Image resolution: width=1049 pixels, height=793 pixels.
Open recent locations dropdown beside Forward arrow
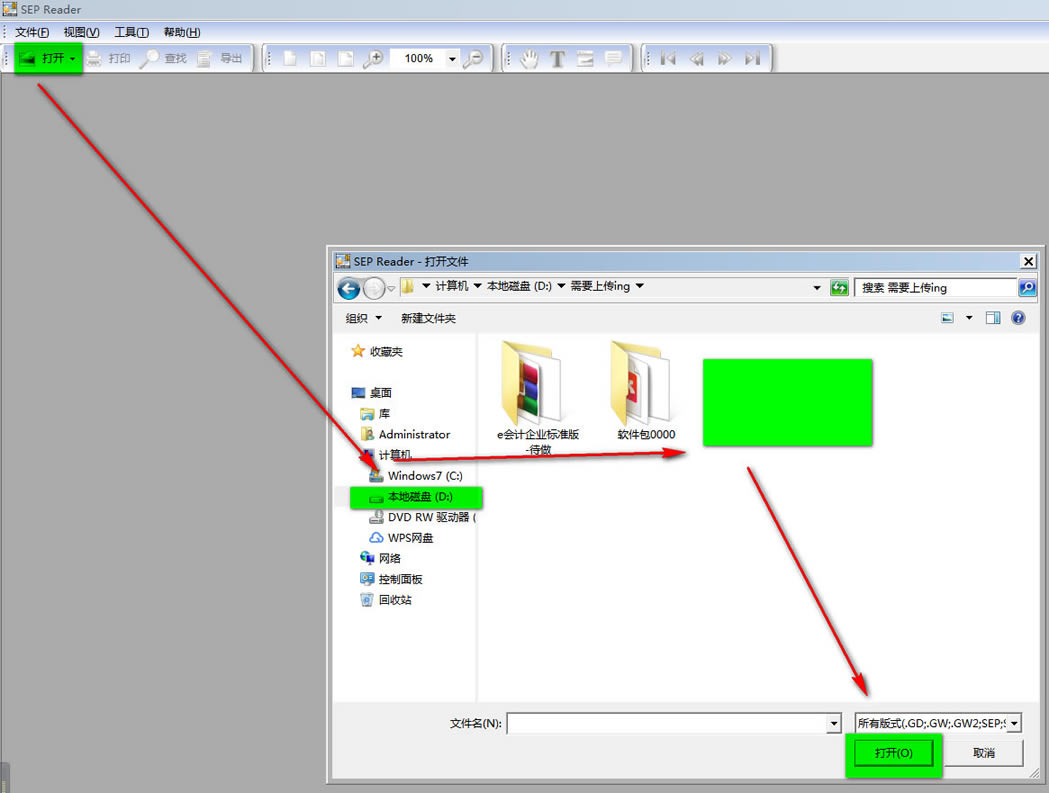tap(391, 288)
